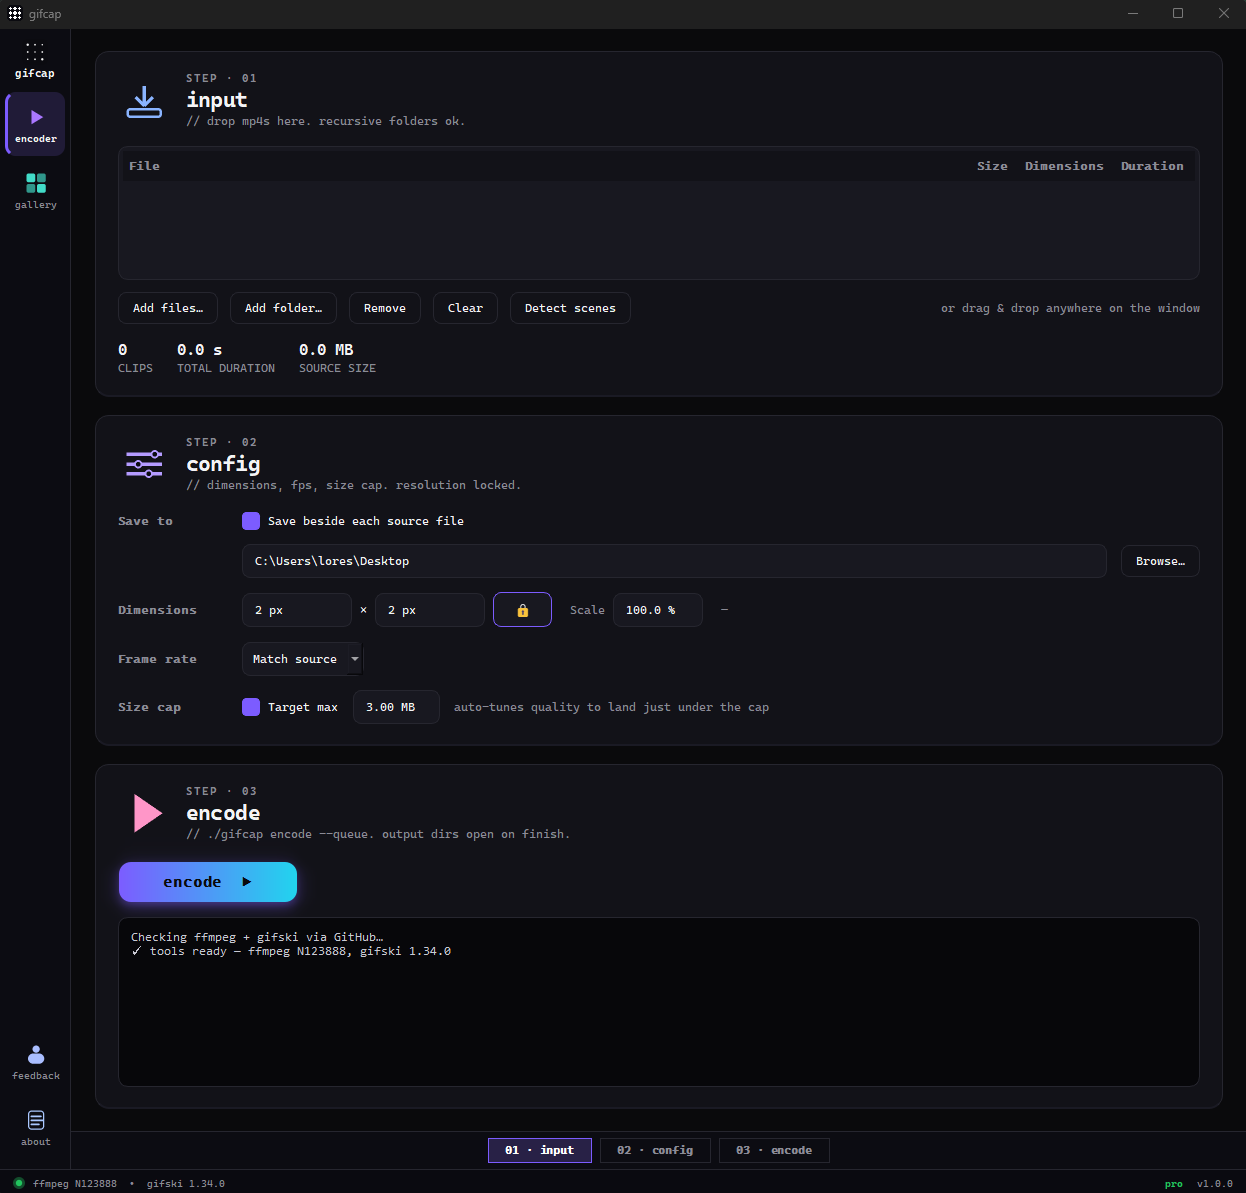Click the encode log output area

tap(659, 1002)
